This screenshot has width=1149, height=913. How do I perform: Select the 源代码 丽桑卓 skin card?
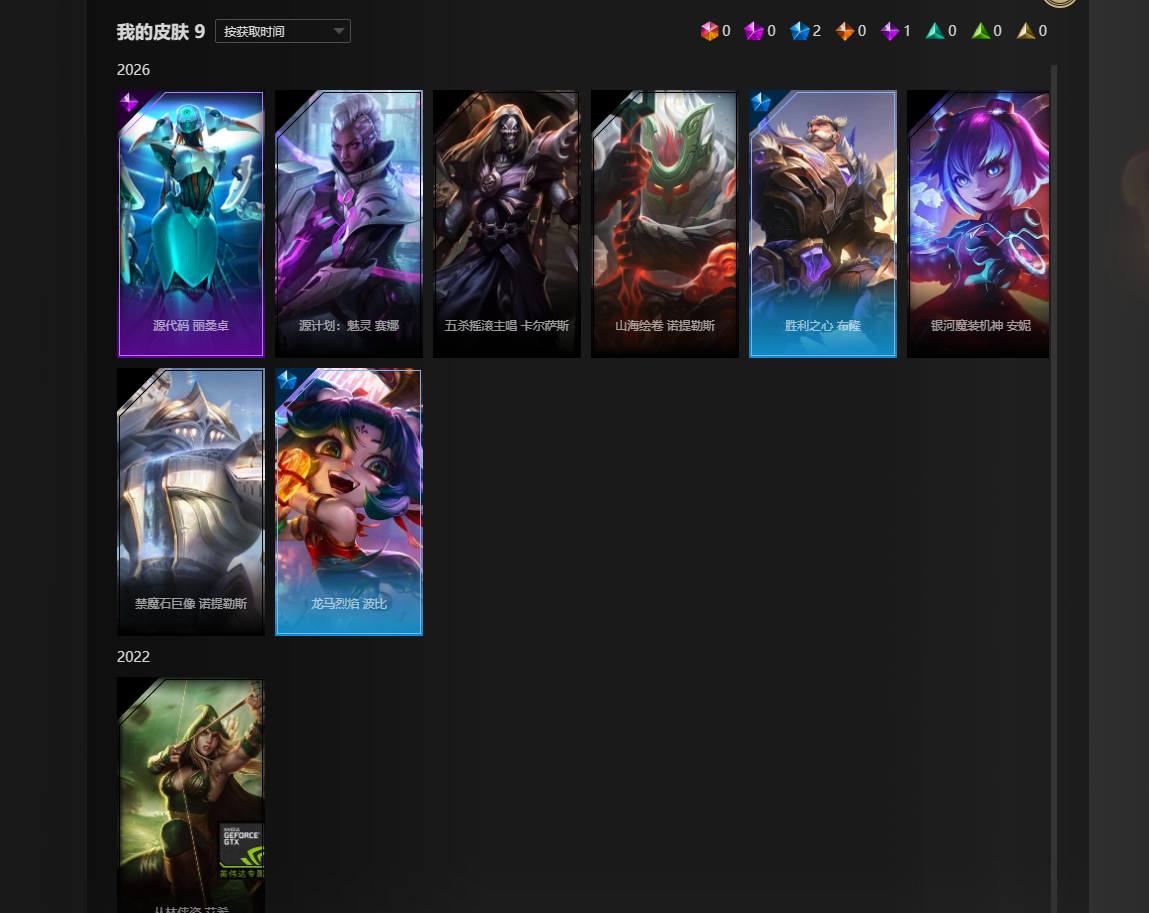[x=191, y=224]
